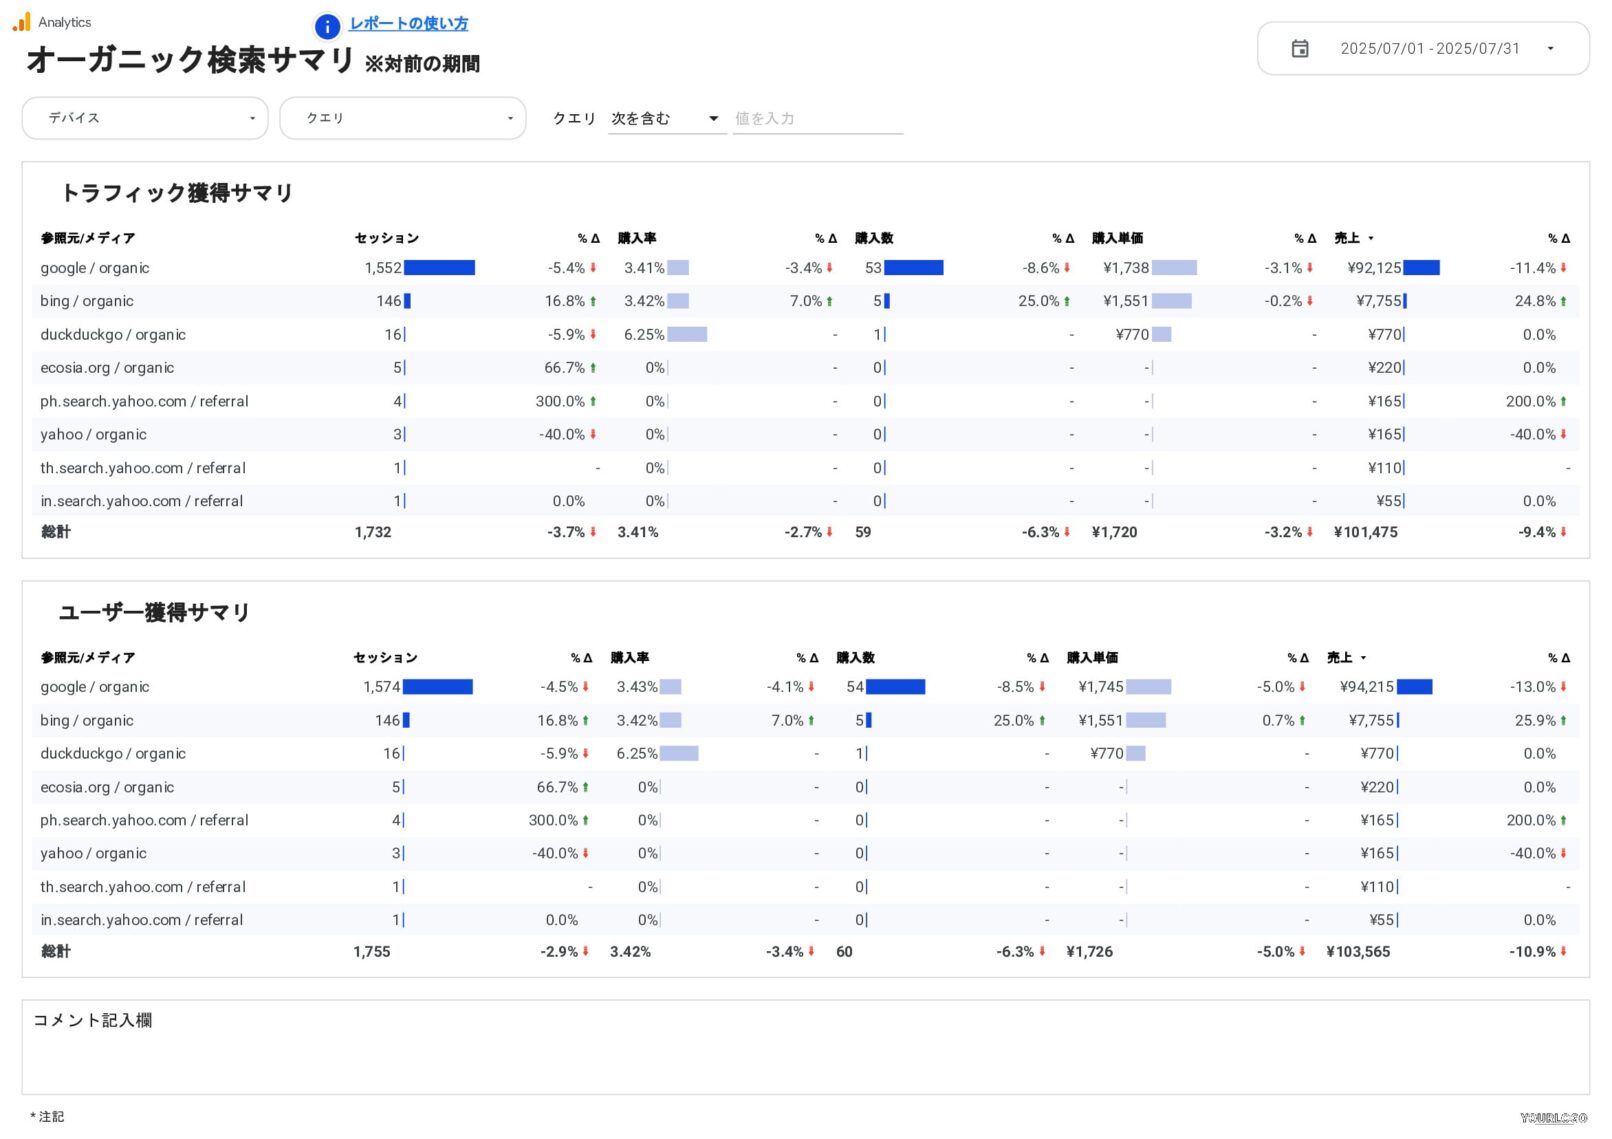Image resolution: width=1612 pixels, height=1139 pixels.
Task: Open the レポートの使い方 link
Action: click(x=409, y=24)
